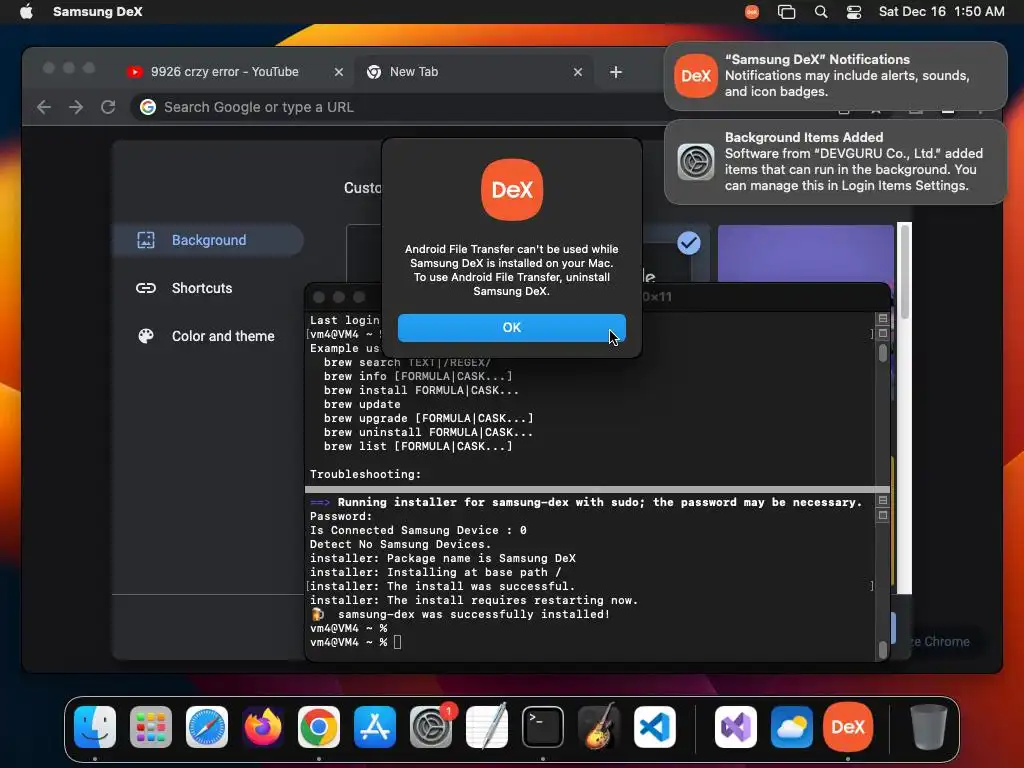Open TextEdit from the Dock
The width and height of the screenshot is (1024, 768).
487,726
